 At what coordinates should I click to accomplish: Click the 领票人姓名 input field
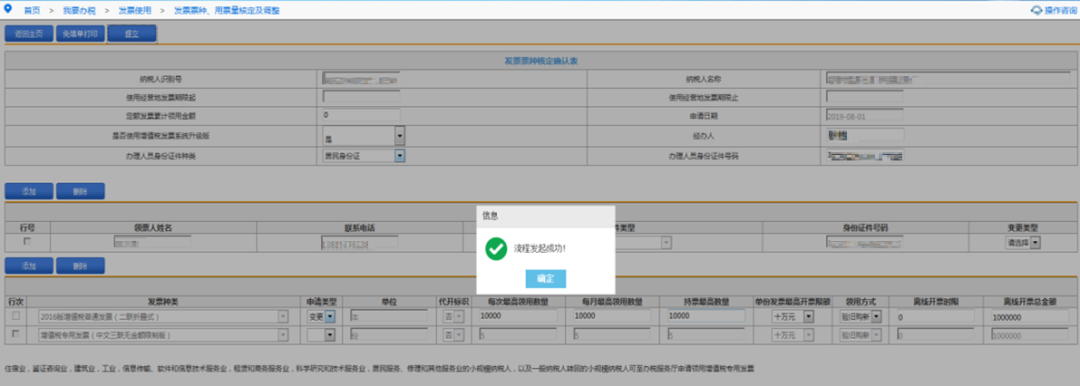point(152,243)
